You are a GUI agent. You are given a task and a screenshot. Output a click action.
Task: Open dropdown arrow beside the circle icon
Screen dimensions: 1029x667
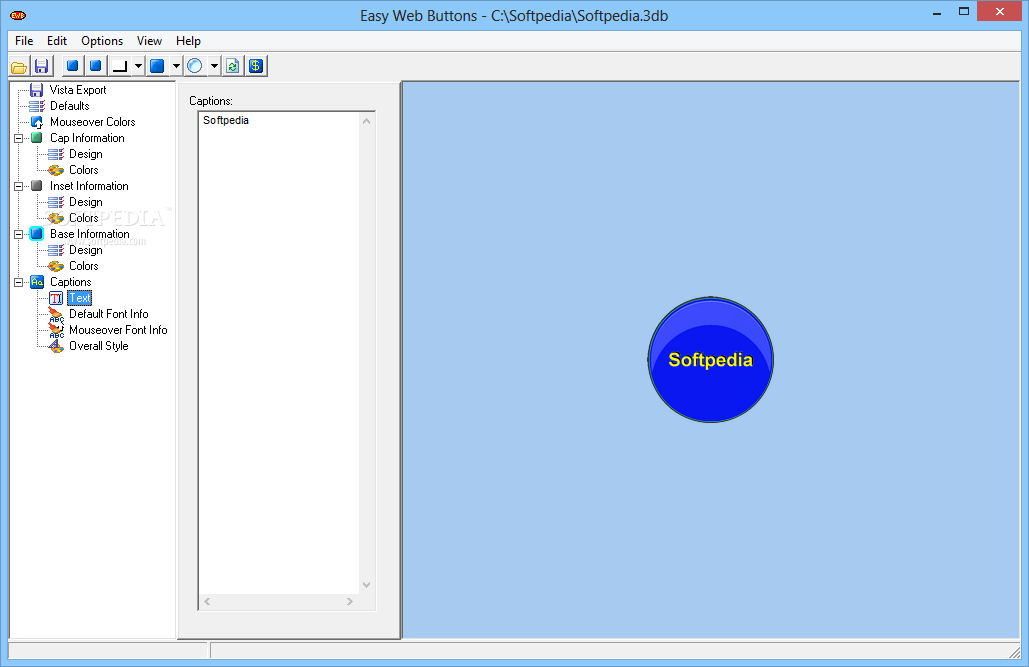[x=214, y=66]
